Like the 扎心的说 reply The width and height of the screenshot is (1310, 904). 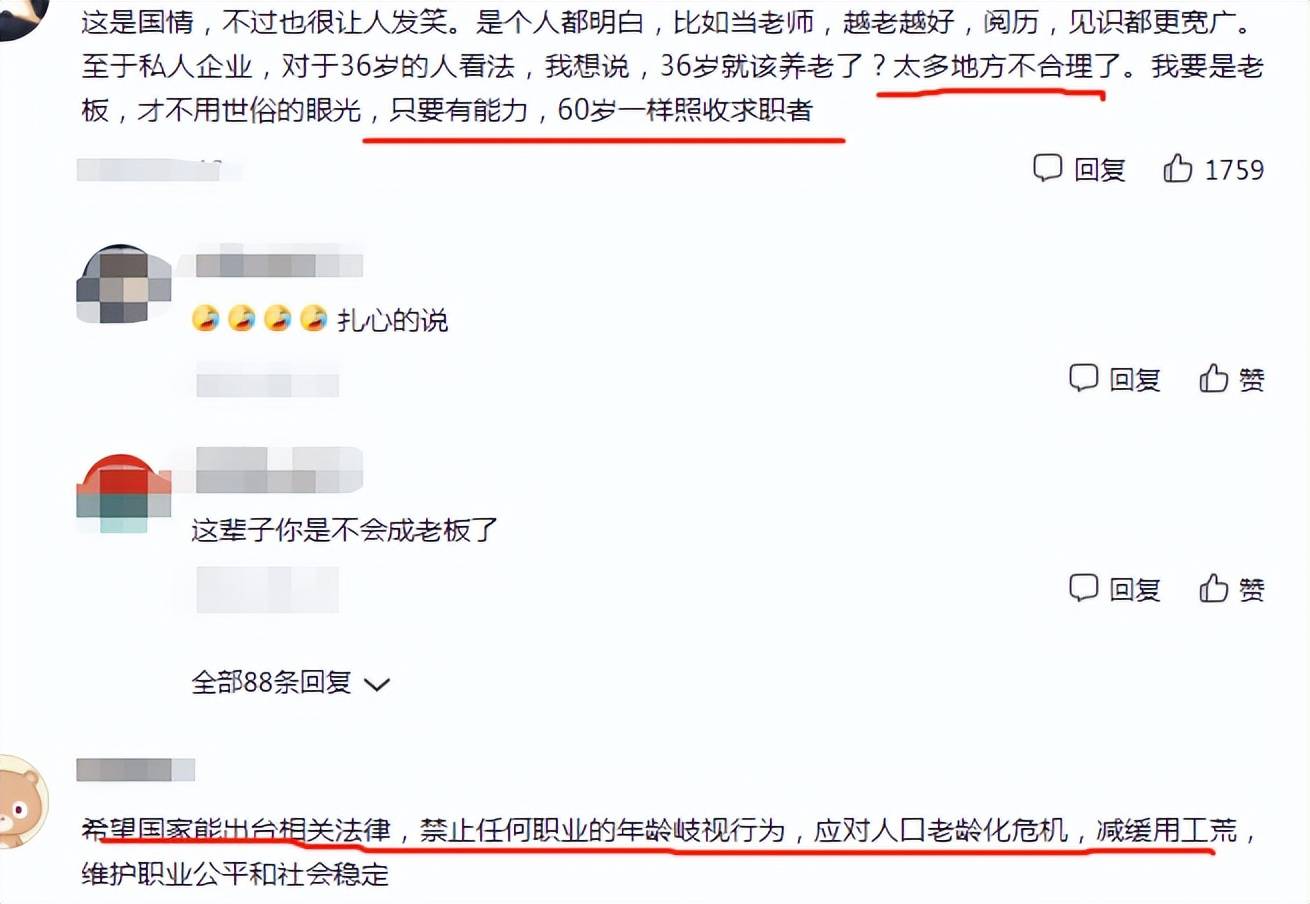1214,378
